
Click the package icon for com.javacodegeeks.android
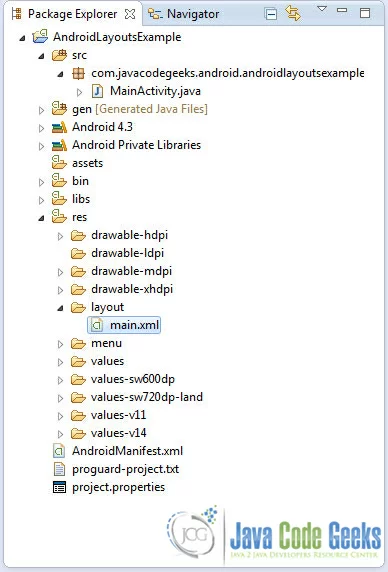coord(78,73)
